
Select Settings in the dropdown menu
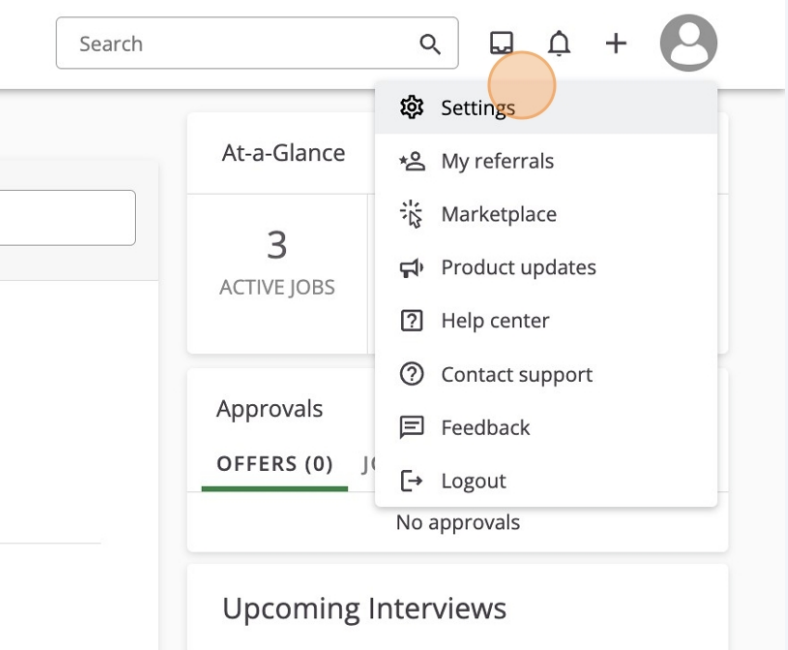[x=546, y=107]
